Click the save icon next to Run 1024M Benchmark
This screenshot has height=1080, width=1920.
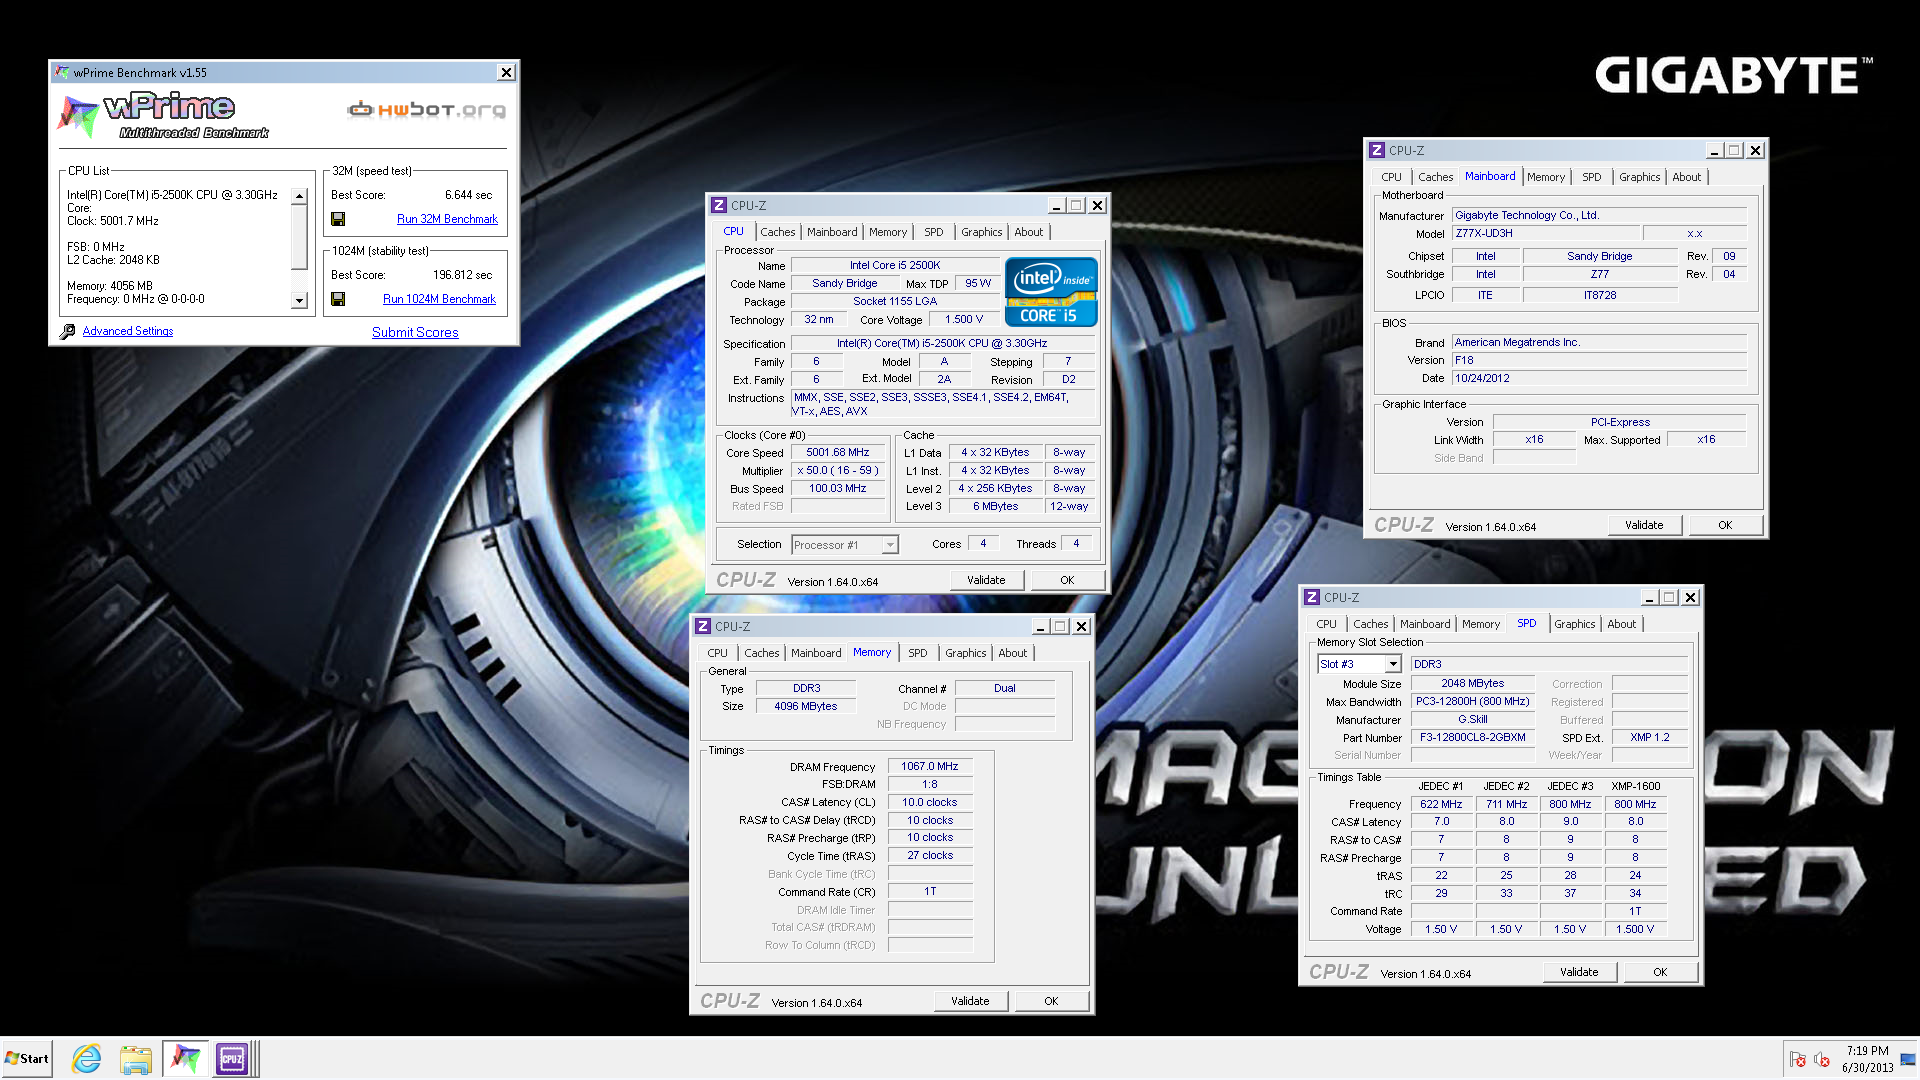(338, 299)
